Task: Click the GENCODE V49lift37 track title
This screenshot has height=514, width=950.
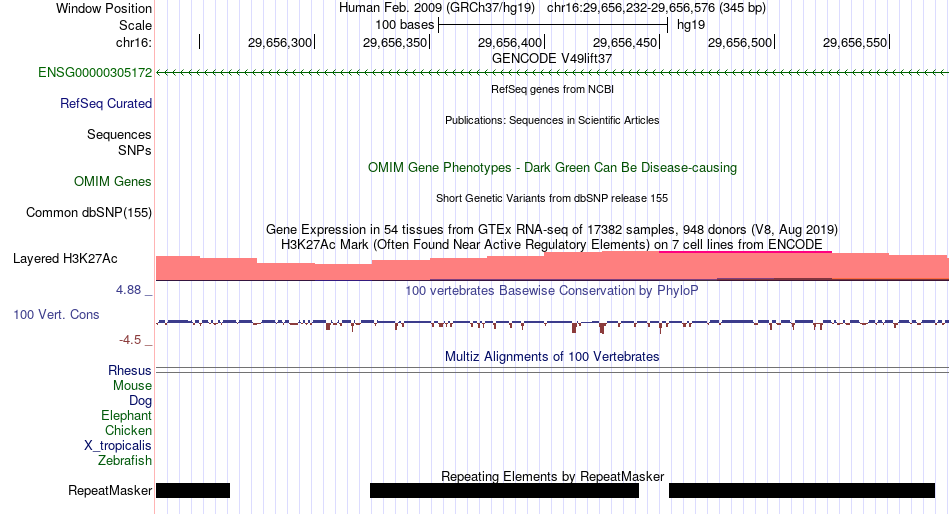Action: (552, 59)
